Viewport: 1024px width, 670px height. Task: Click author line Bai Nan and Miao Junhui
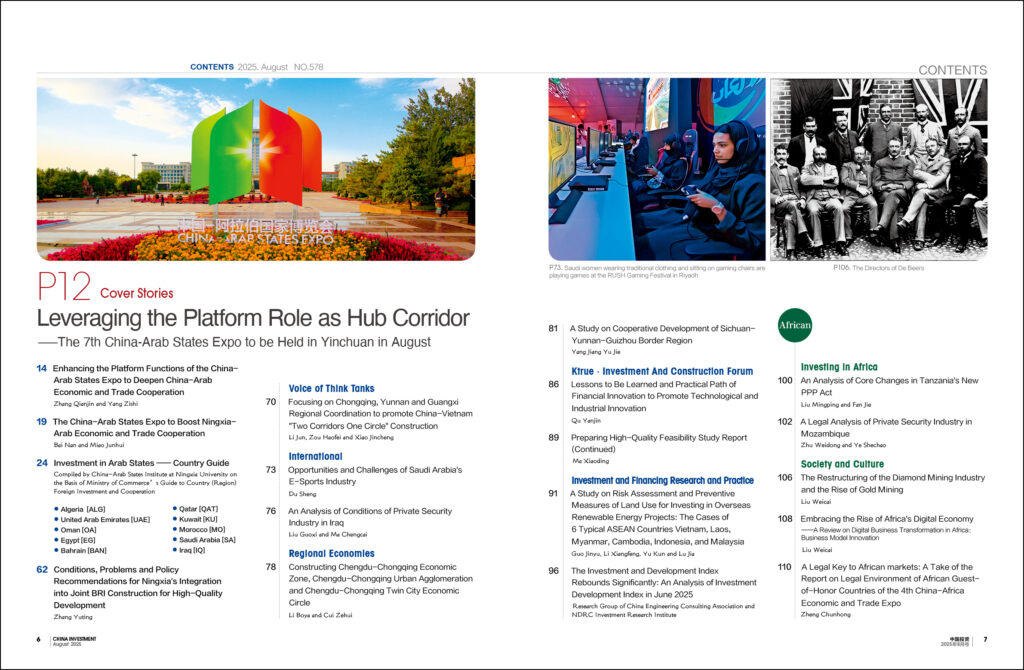(89, 445)
